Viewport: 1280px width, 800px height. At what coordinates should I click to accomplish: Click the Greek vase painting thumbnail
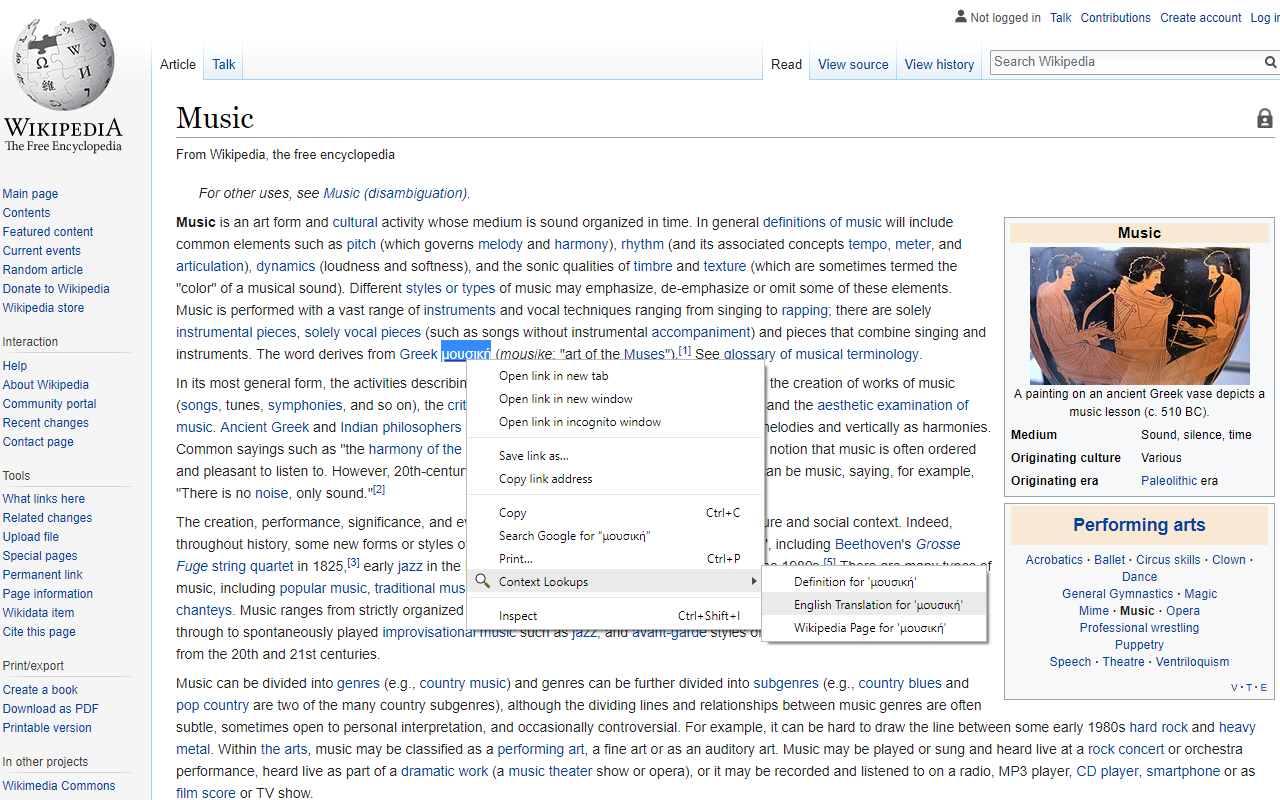tap(1139, 316)
